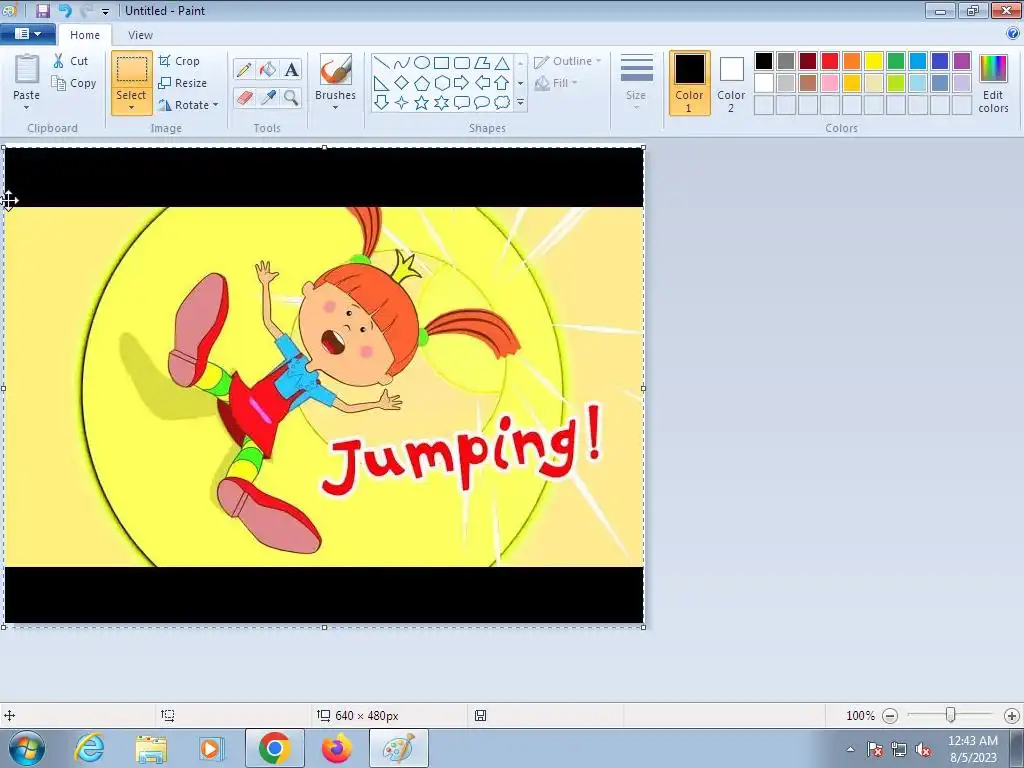Open Paint Help question mark icon
Image resolution: width=1024 pixels, height=768 pixels.
(1013, 33)
